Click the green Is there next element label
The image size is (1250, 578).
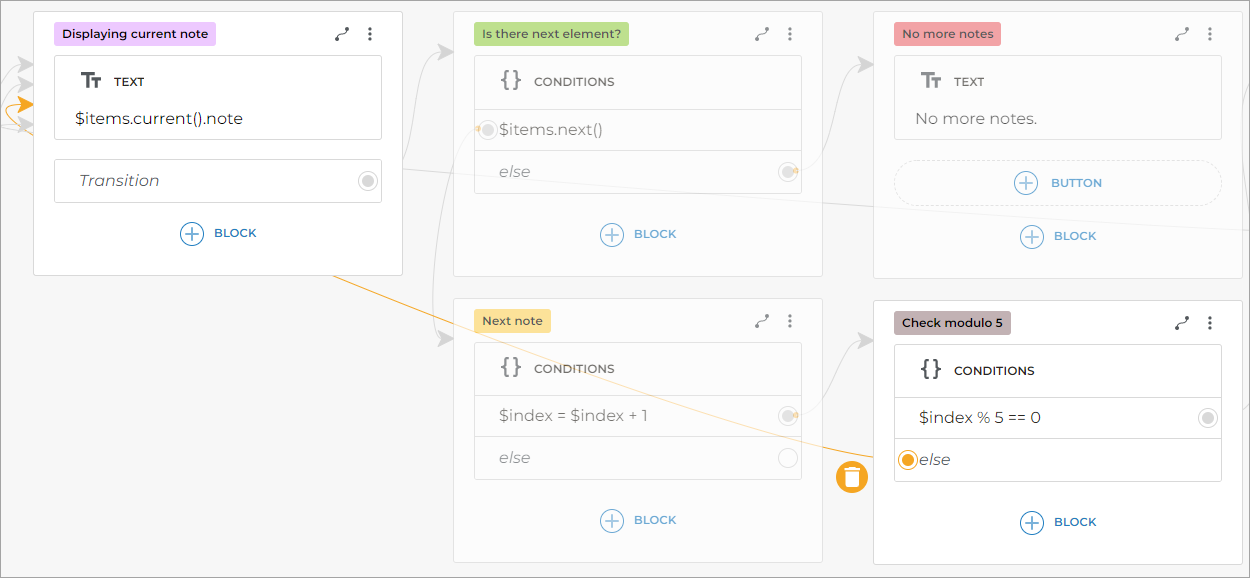pyautogui.click(x=551, y=34)
